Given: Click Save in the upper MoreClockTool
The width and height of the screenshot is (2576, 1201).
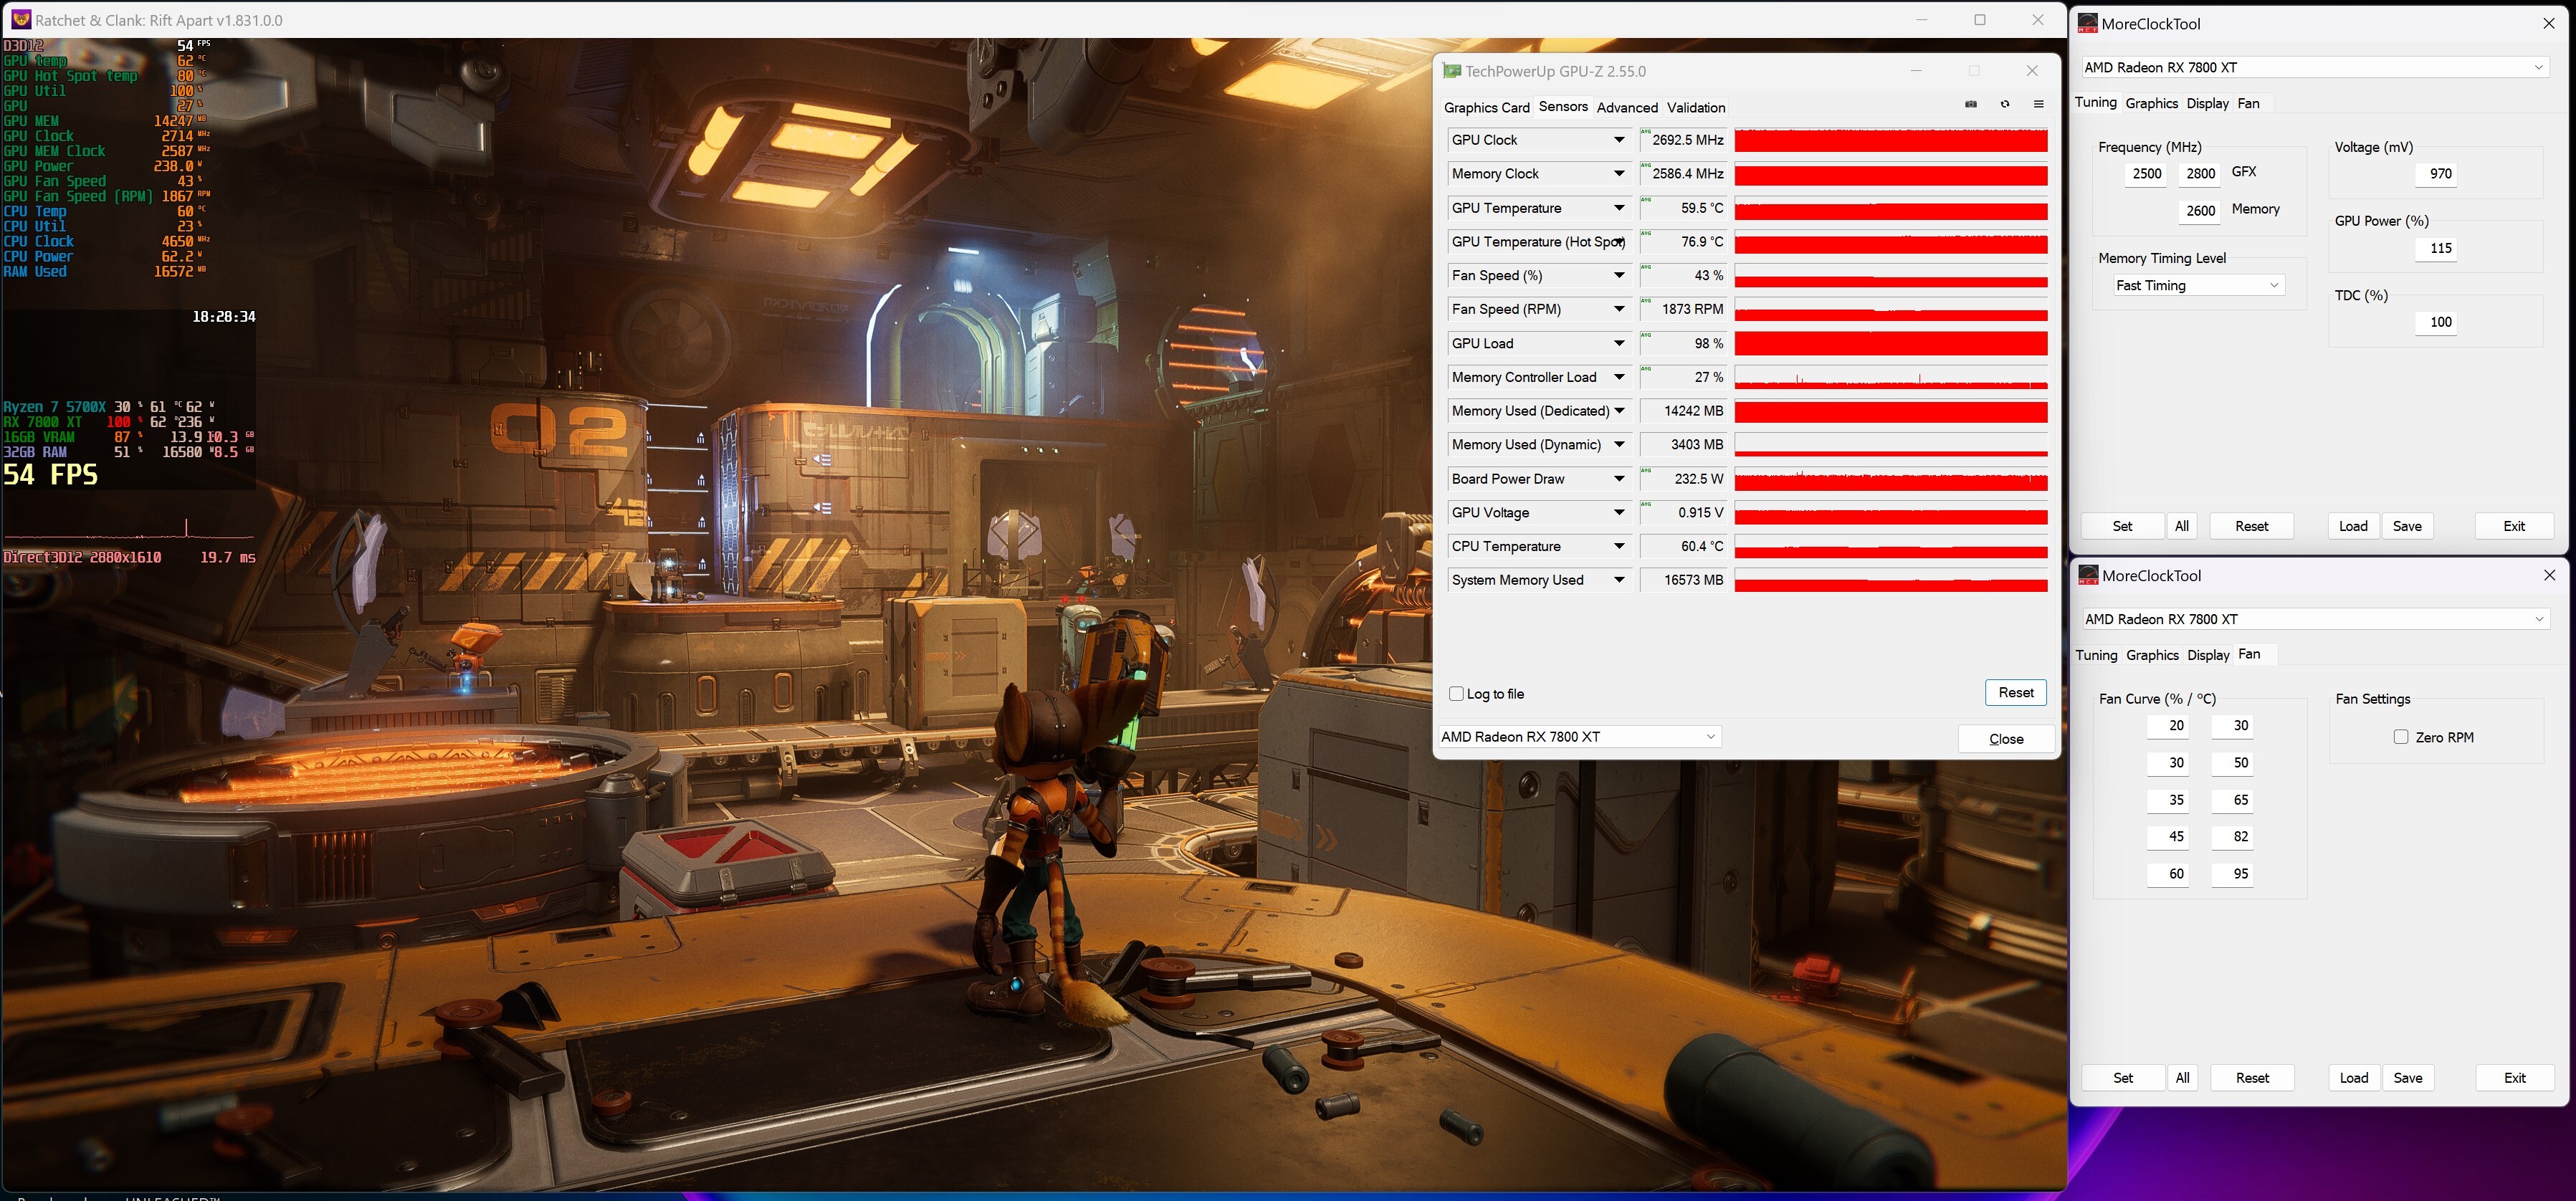Looking at the screenshot, I should pos(2407,526).
